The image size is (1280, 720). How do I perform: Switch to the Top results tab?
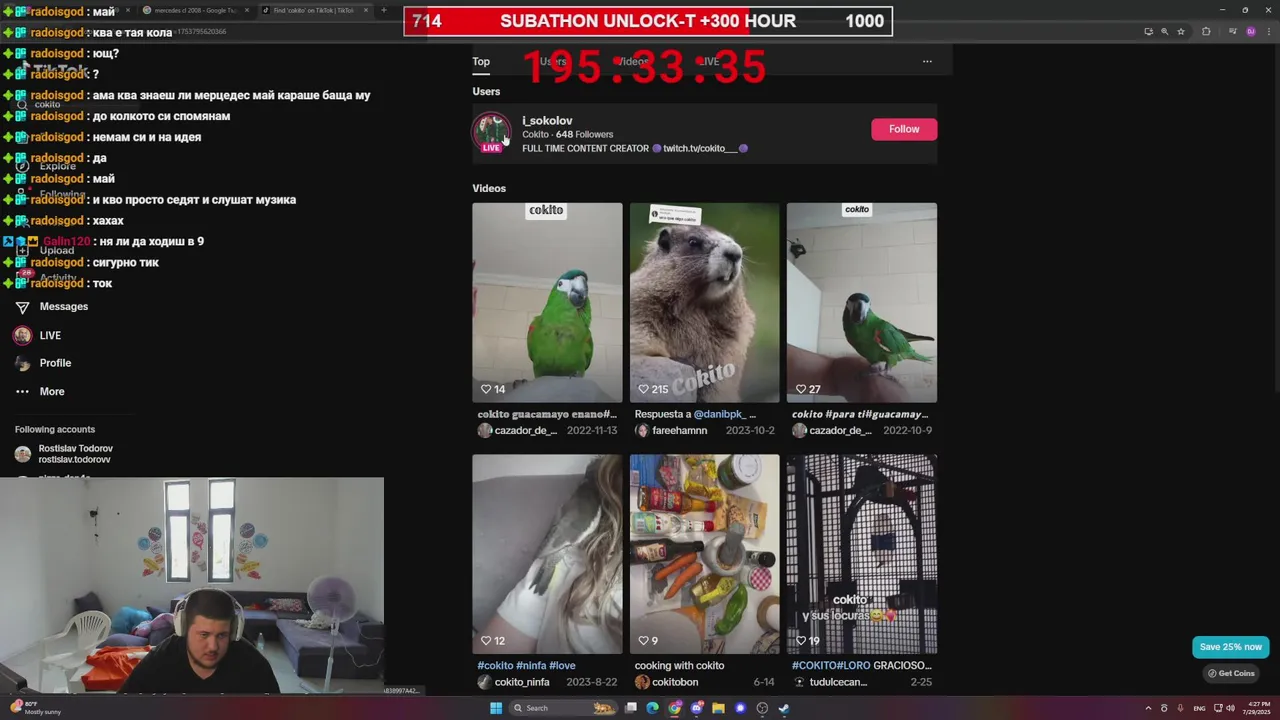pyautogui.click(x=481, y=61)
